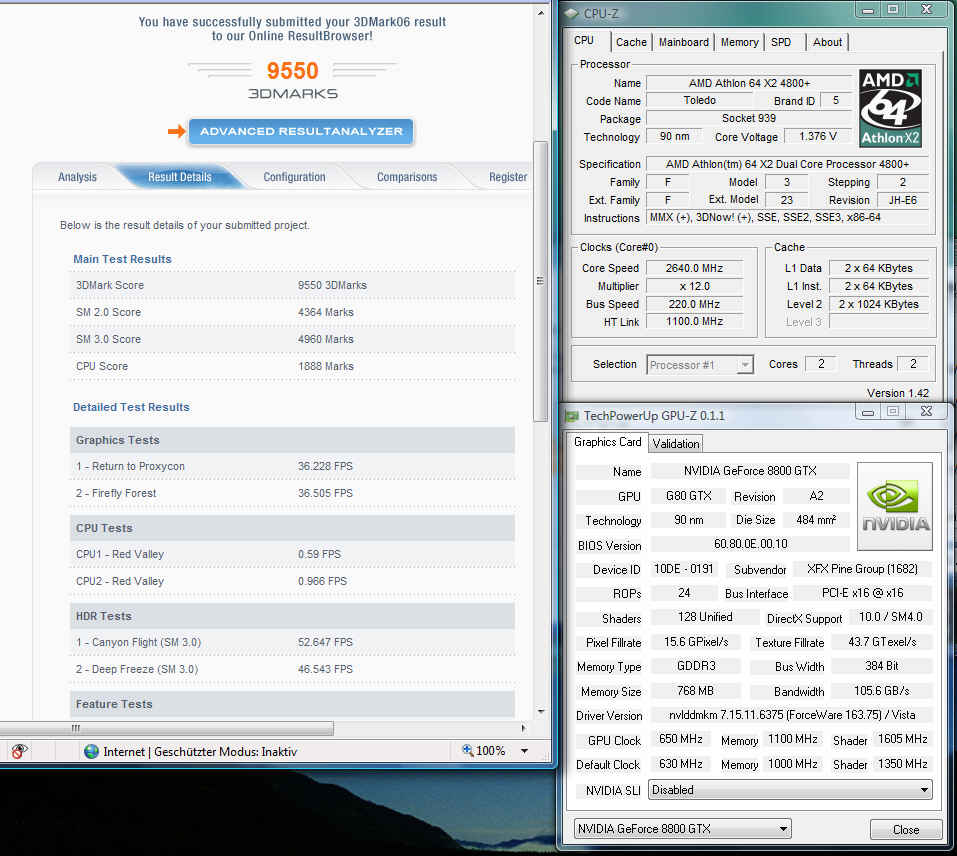Screen dimensions: 957x856
Task: Click the GPU Clock 650 MHz field
Action: click(680, 739)
